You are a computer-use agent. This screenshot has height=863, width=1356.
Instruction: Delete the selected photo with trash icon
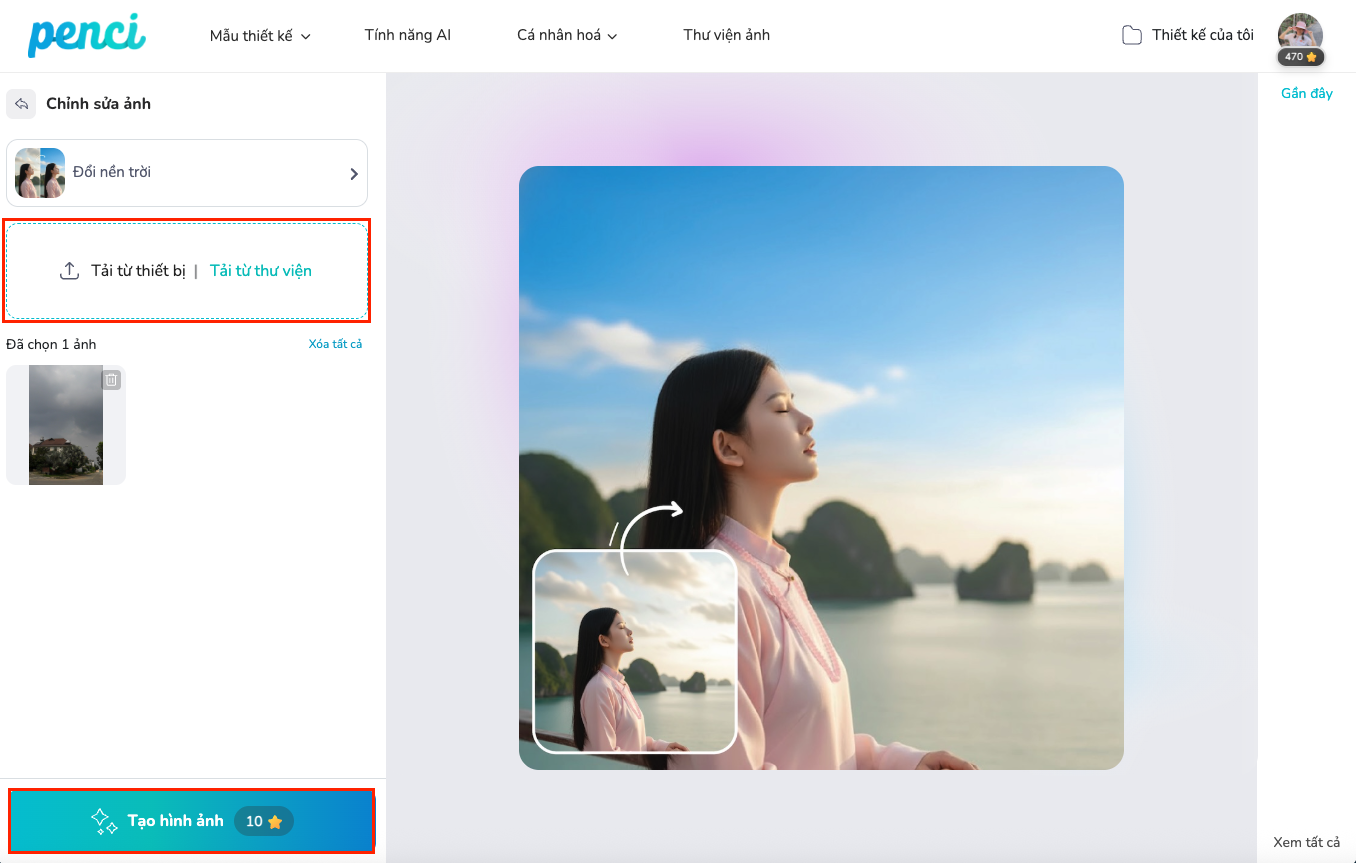coord(112,380)
